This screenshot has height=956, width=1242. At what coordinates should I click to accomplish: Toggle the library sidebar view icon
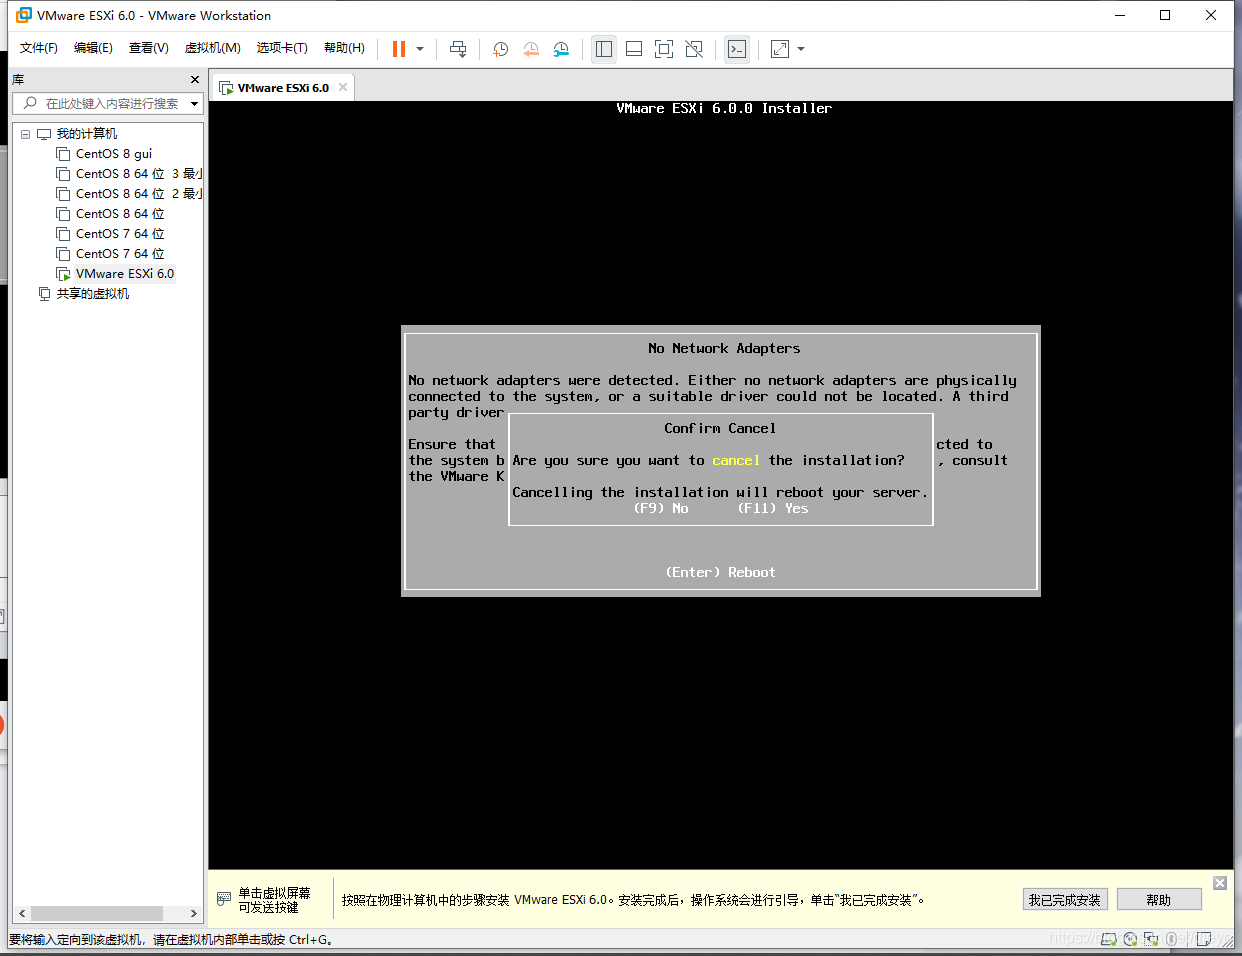pyautogui.click(x=604, y=49)
